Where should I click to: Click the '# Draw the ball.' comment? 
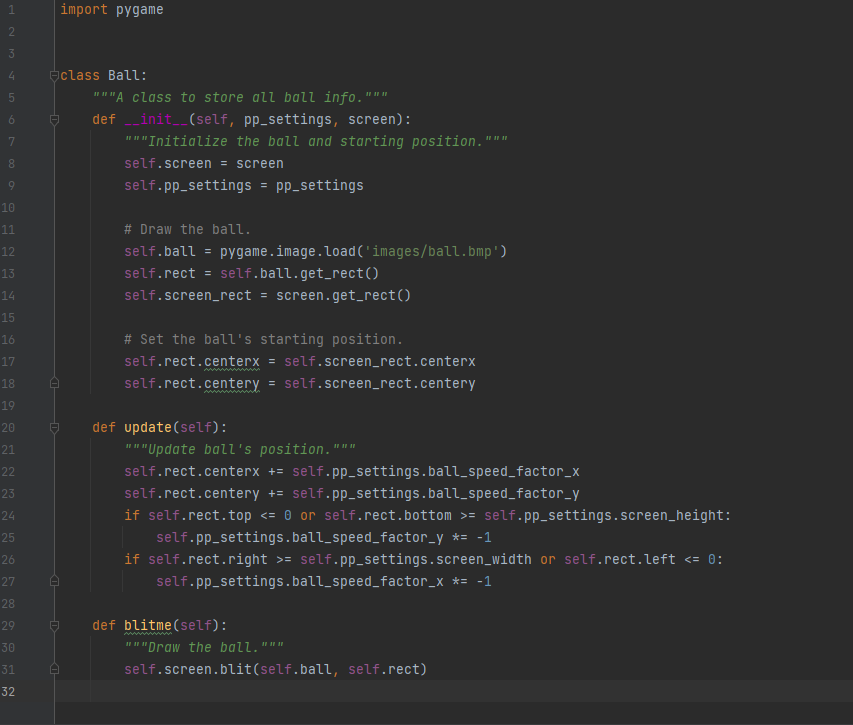tap(188, 230)
